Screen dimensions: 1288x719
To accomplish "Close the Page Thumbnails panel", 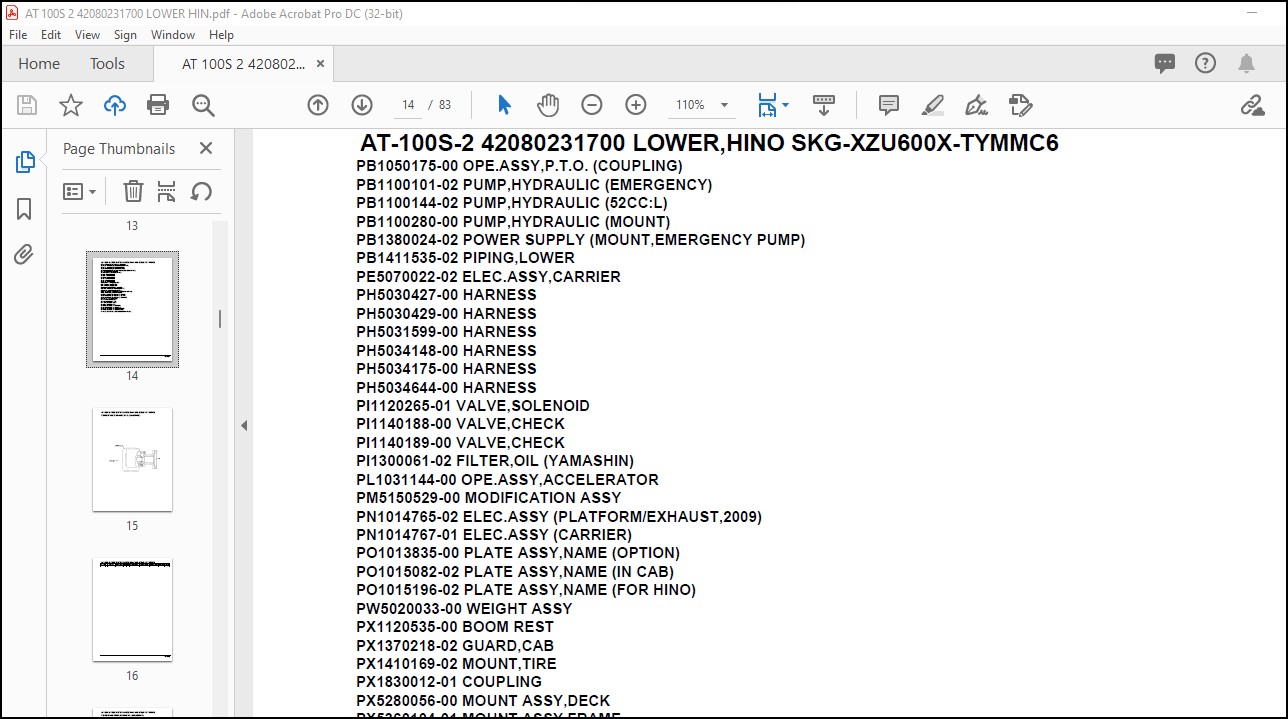I will [206, 148].
